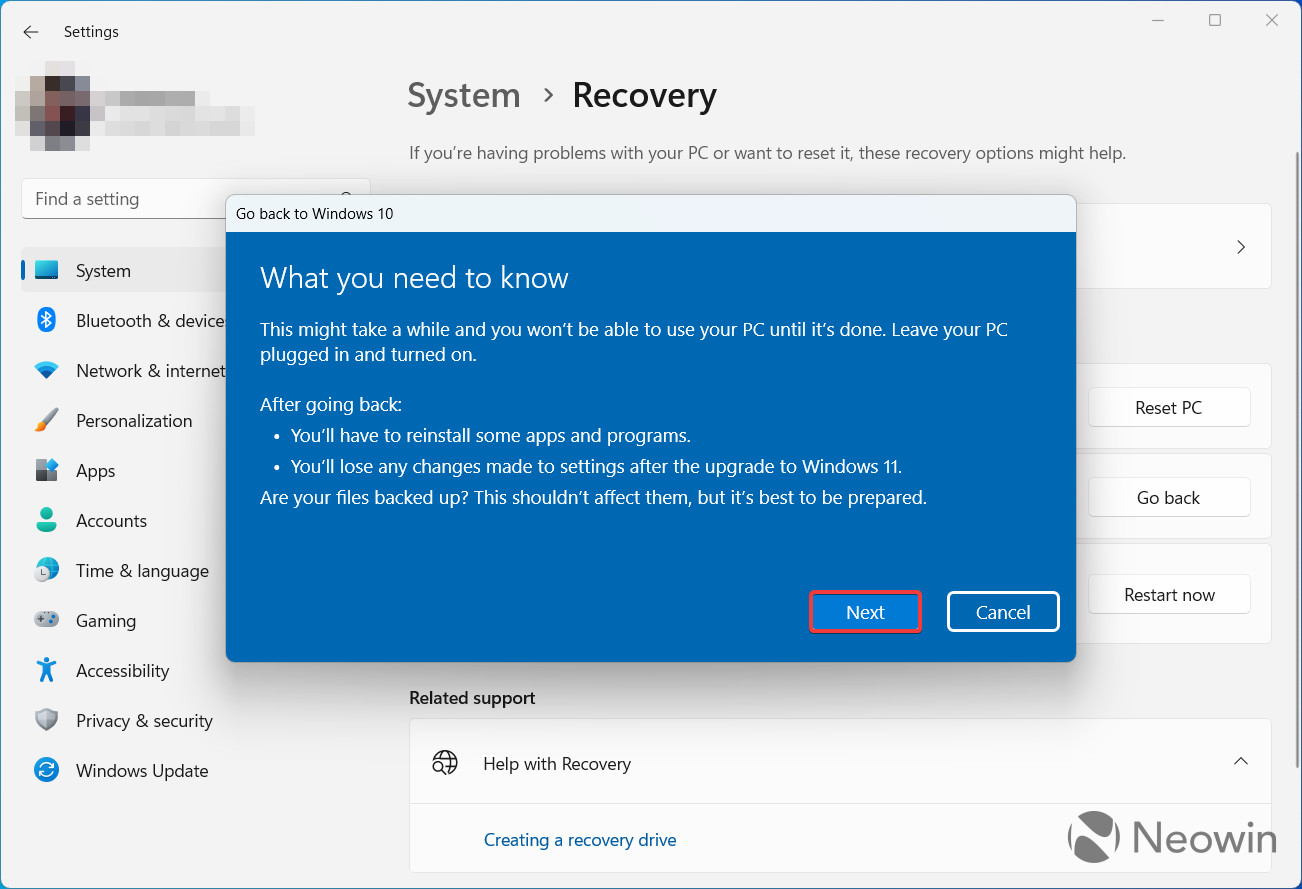Image resolution: width=1302 pixels, height=889 pixels.
Task: Click the Reset PC button
Action: 1168,408
